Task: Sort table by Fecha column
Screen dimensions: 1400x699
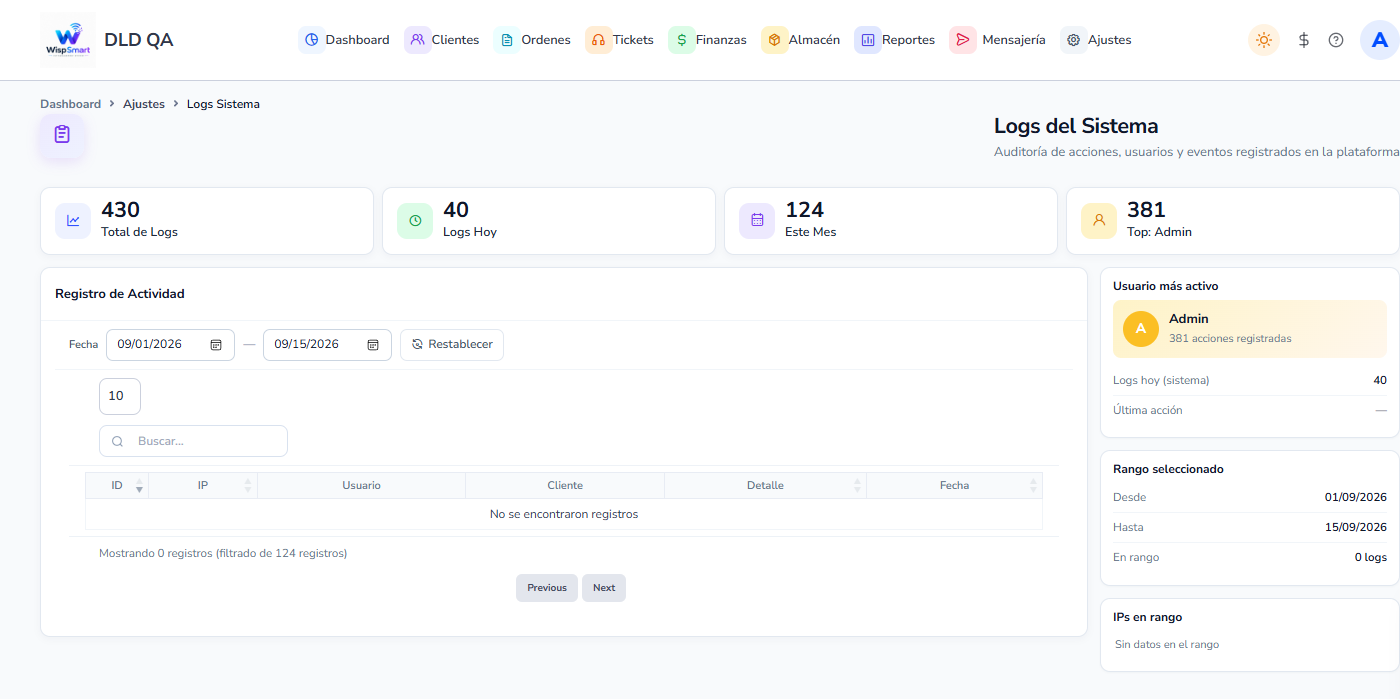Action: click(954, 485)
